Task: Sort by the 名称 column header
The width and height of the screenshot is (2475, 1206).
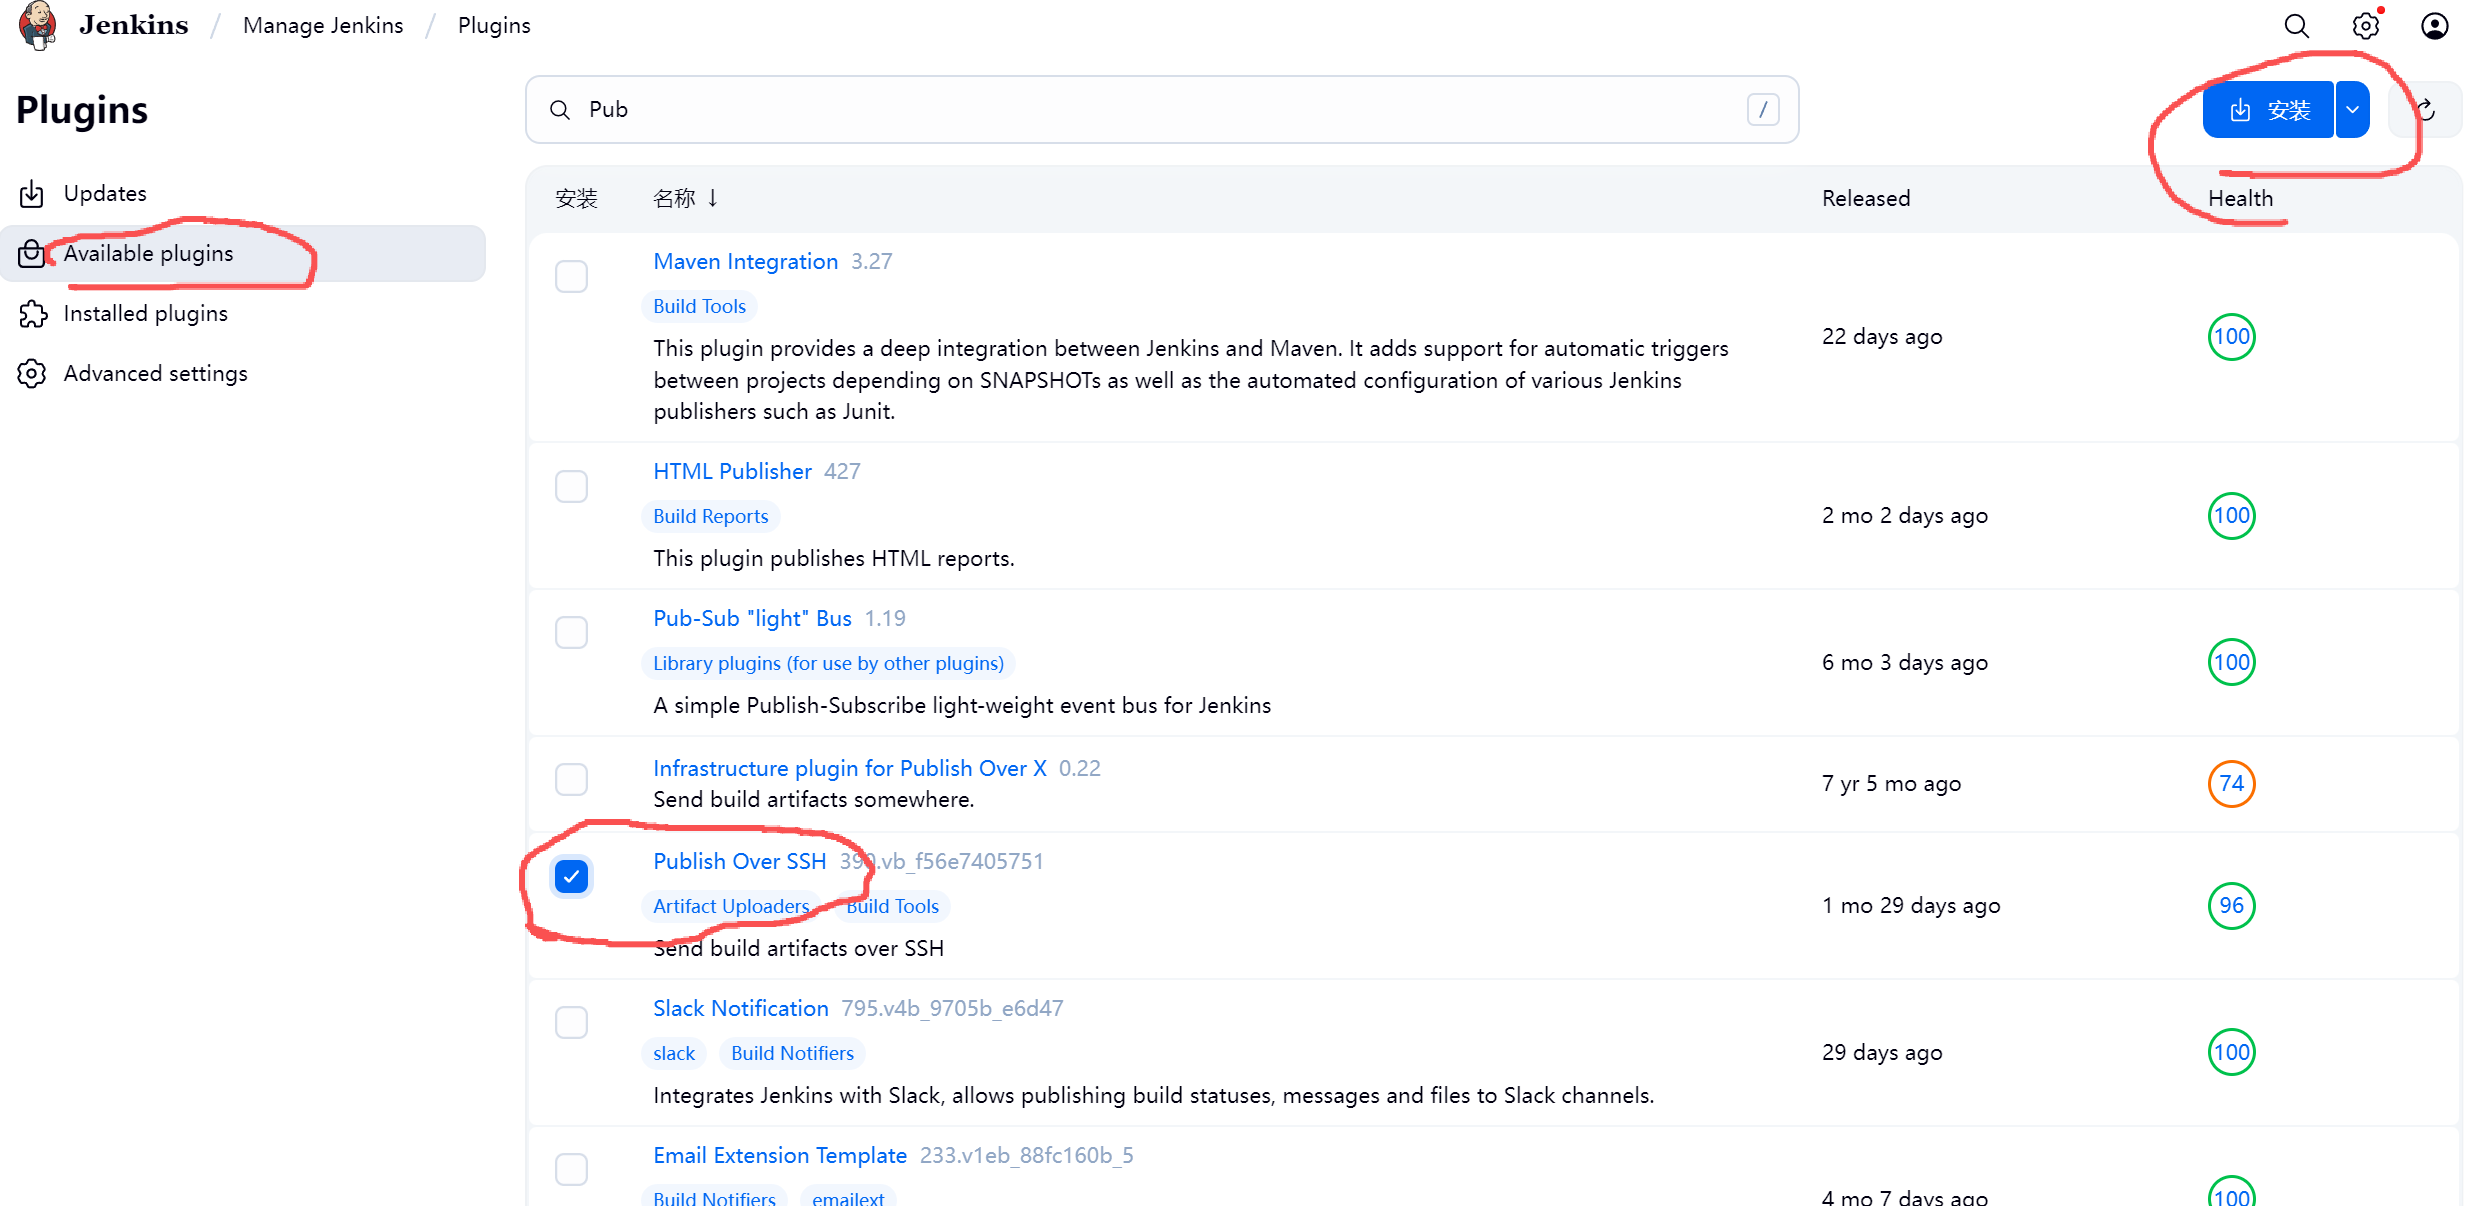Action: (x=685, y=199)
